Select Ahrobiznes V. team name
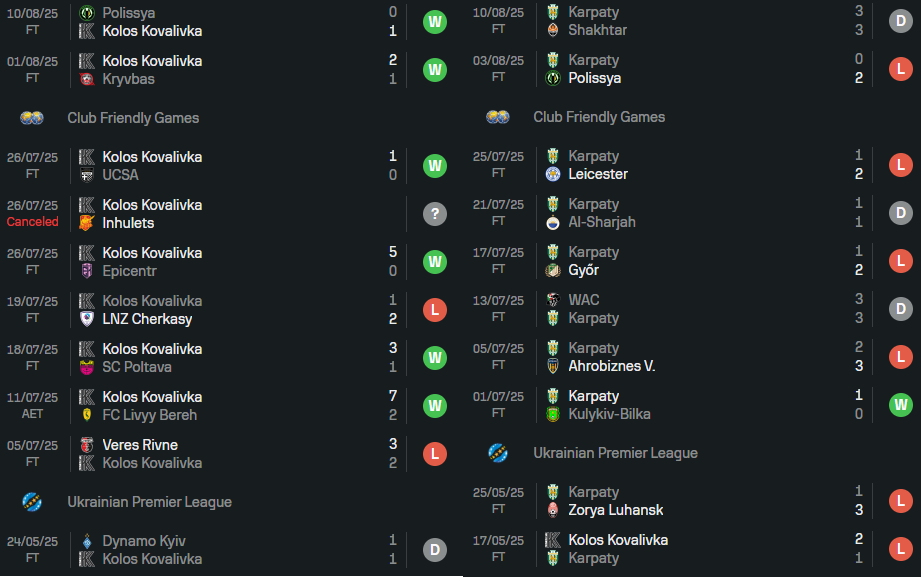The width and height of the screenshot is (921, 577). [x=611, y=366]
